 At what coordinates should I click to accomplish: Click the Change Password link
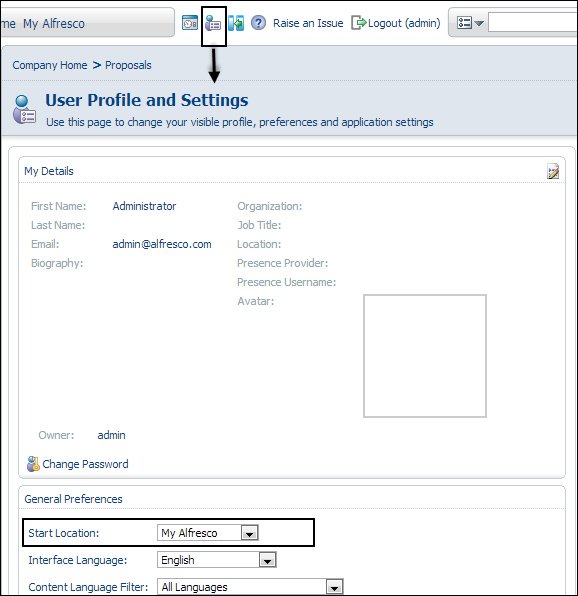click(x=85, y=464)
